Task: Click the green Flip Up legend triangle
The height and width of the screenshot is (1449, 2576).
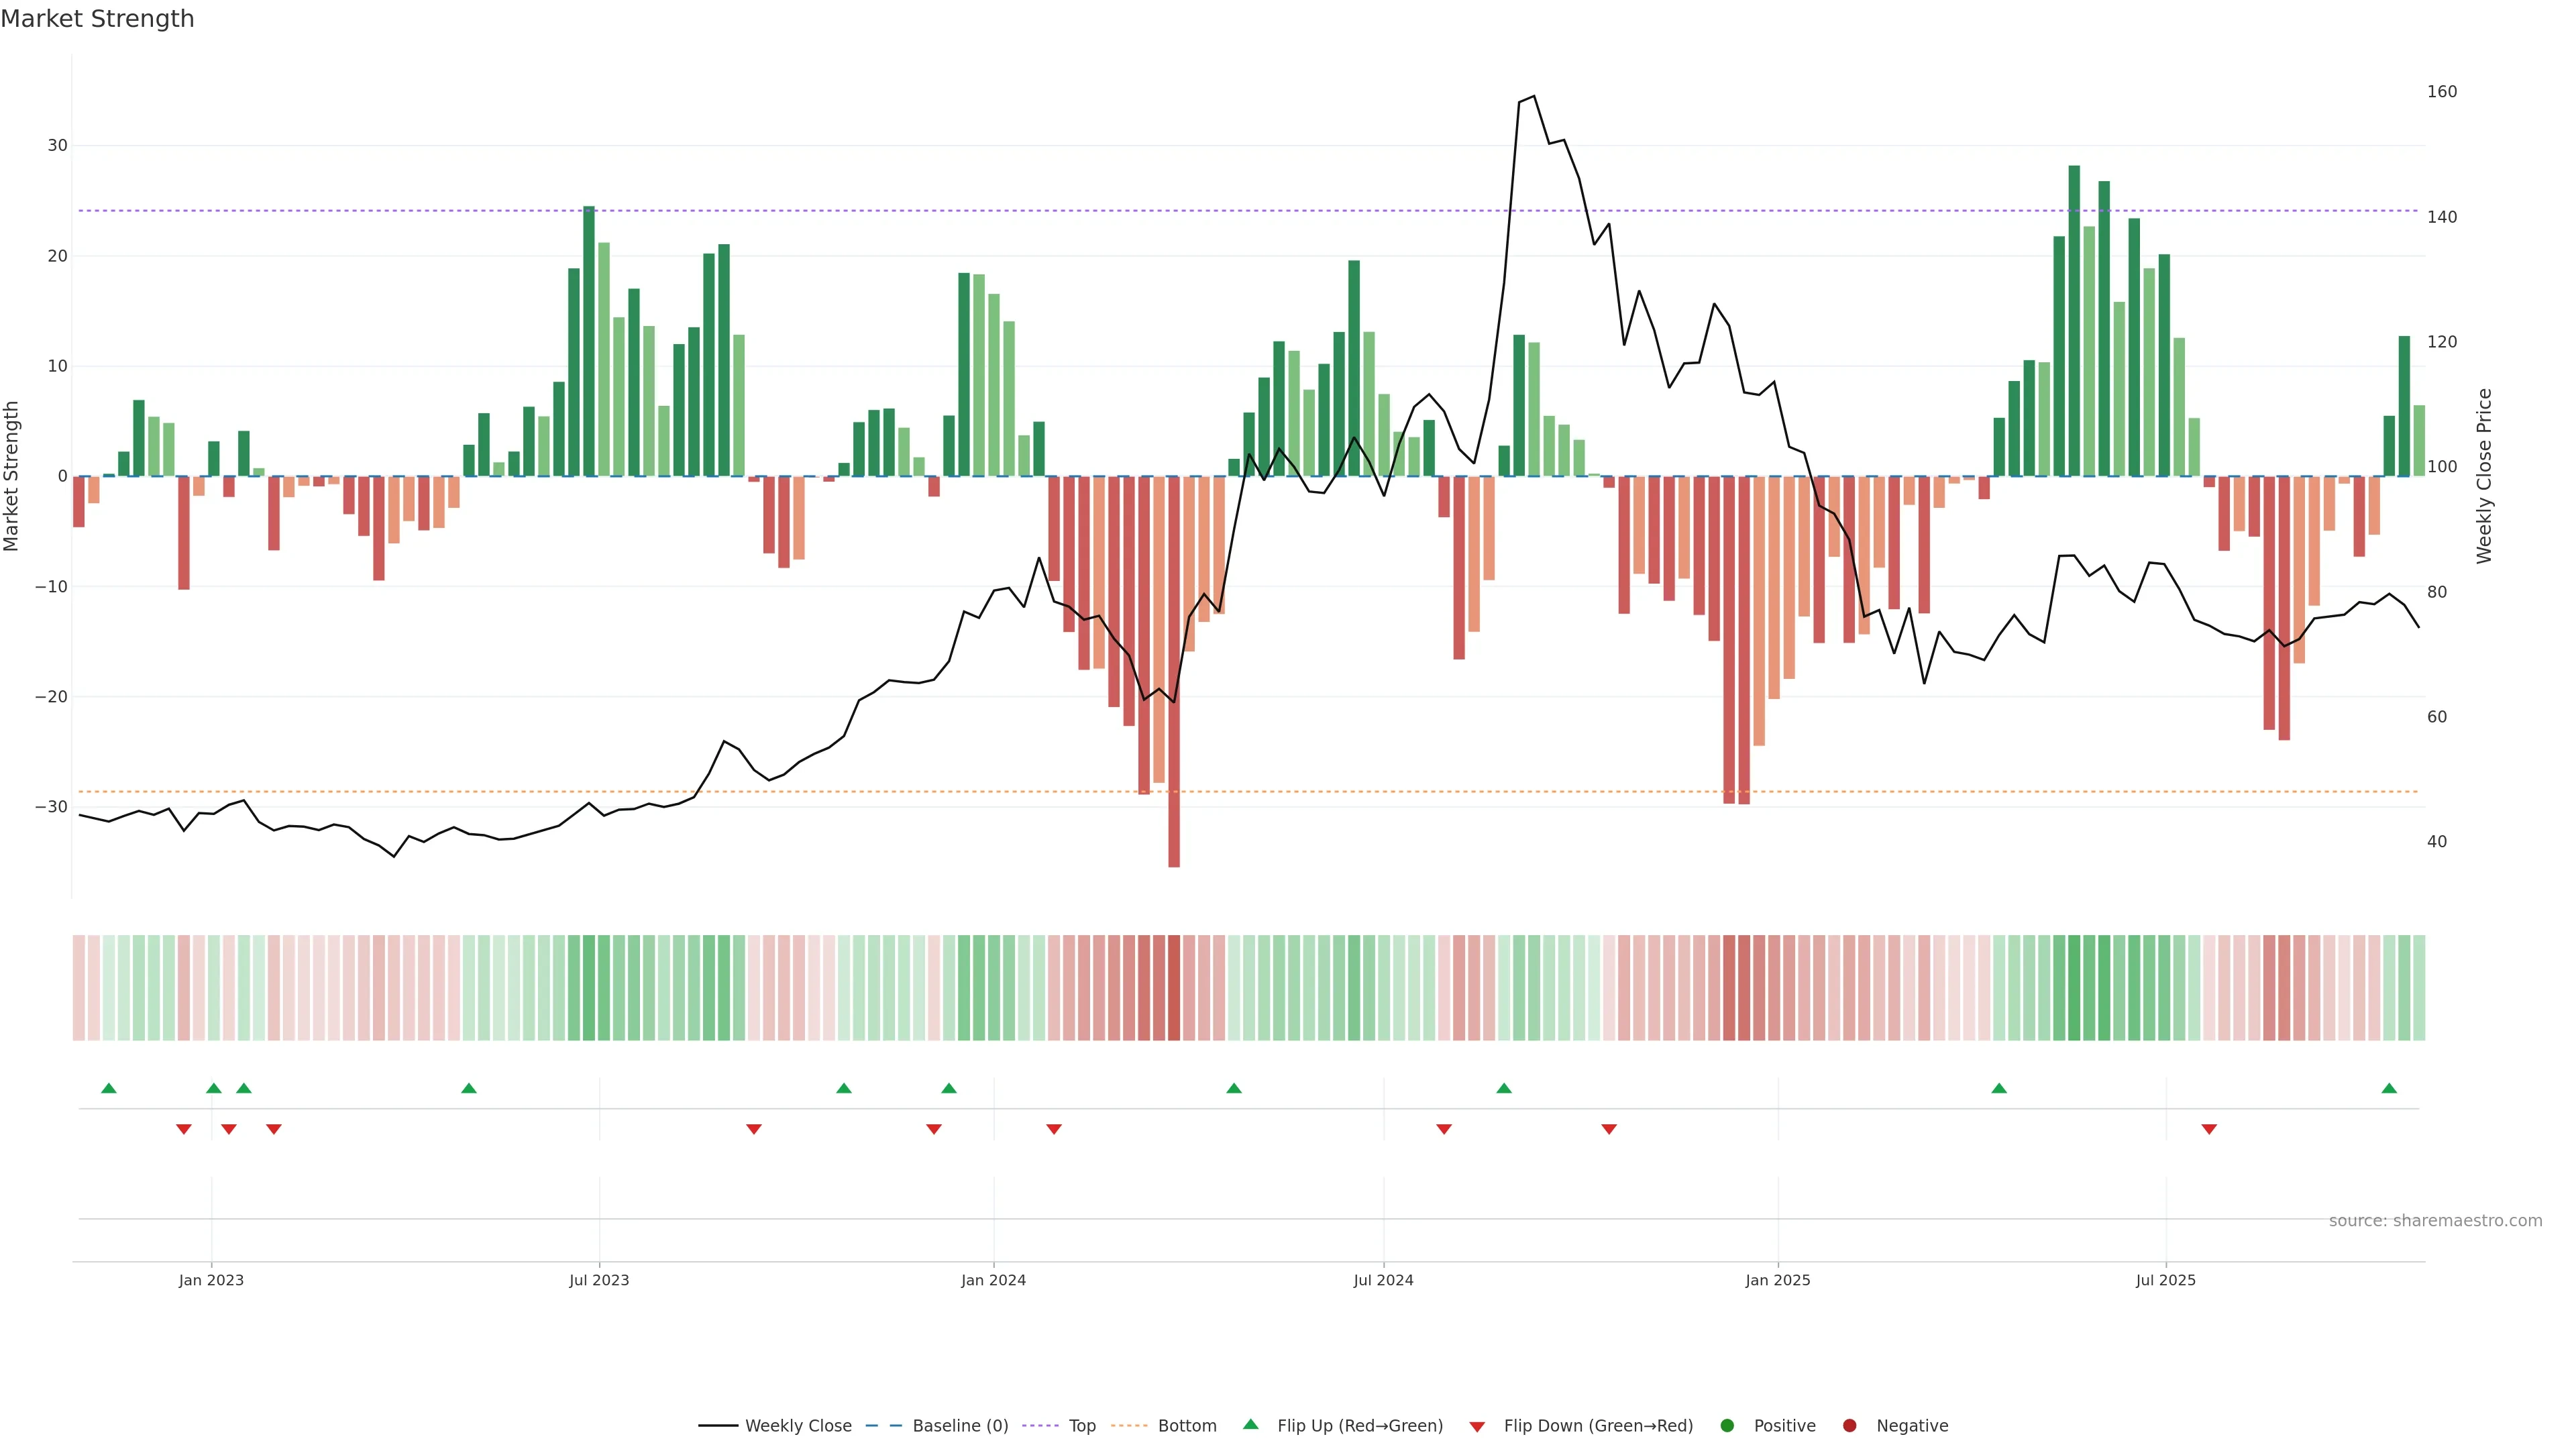Action: tap(1250, 1425)
